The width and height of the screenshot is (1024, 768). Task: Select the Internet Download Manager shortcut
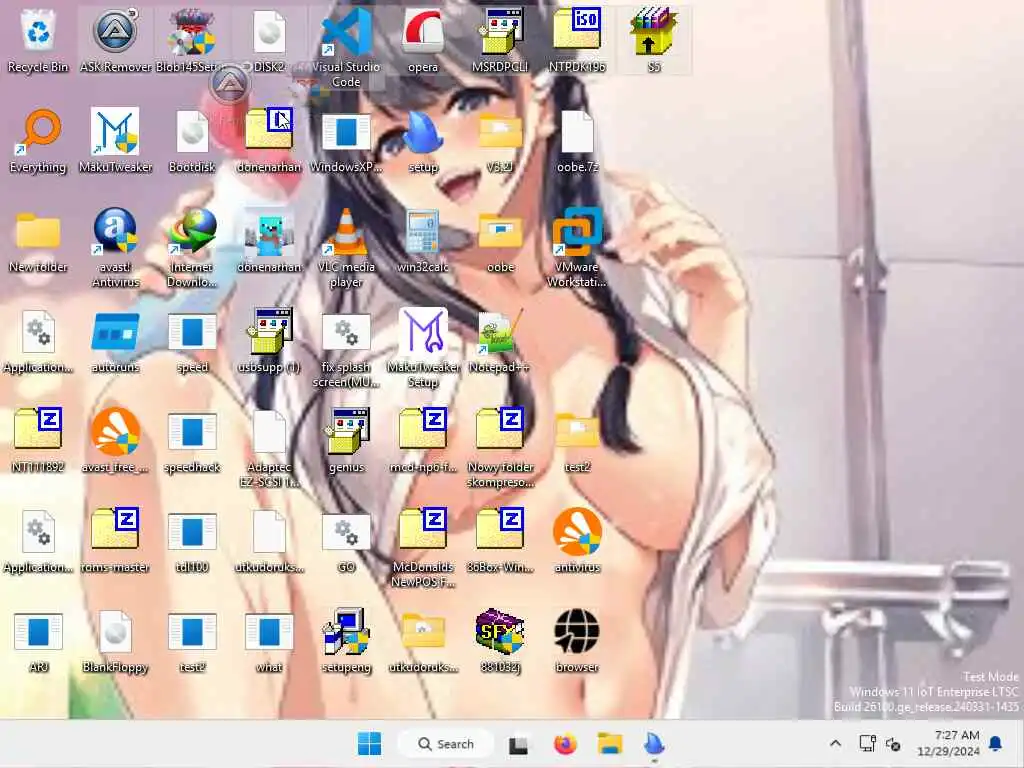[192, 248]
